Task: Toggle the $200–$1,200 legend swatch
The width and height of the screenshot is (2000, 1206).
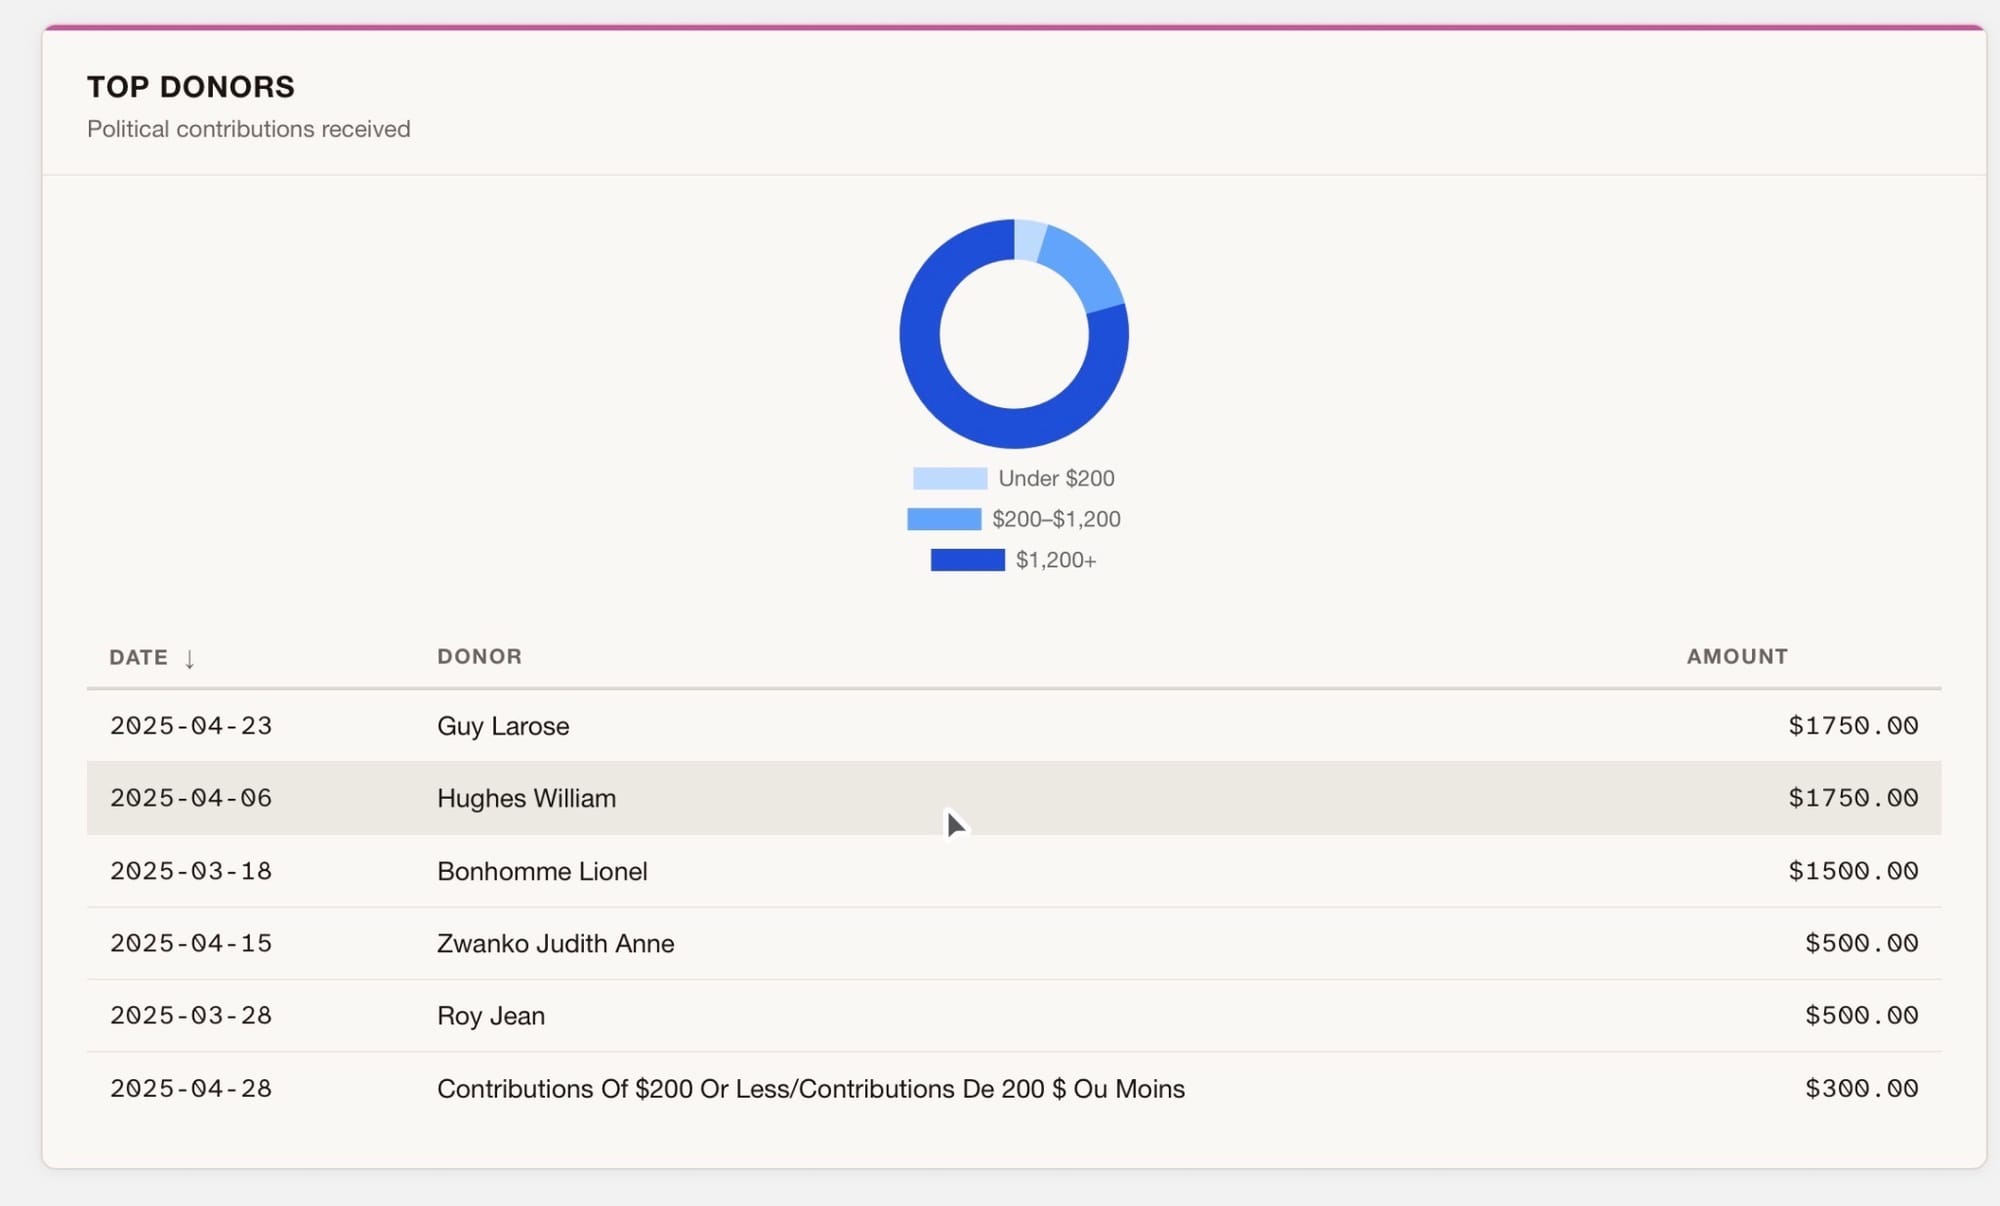Action: point(943,519)
